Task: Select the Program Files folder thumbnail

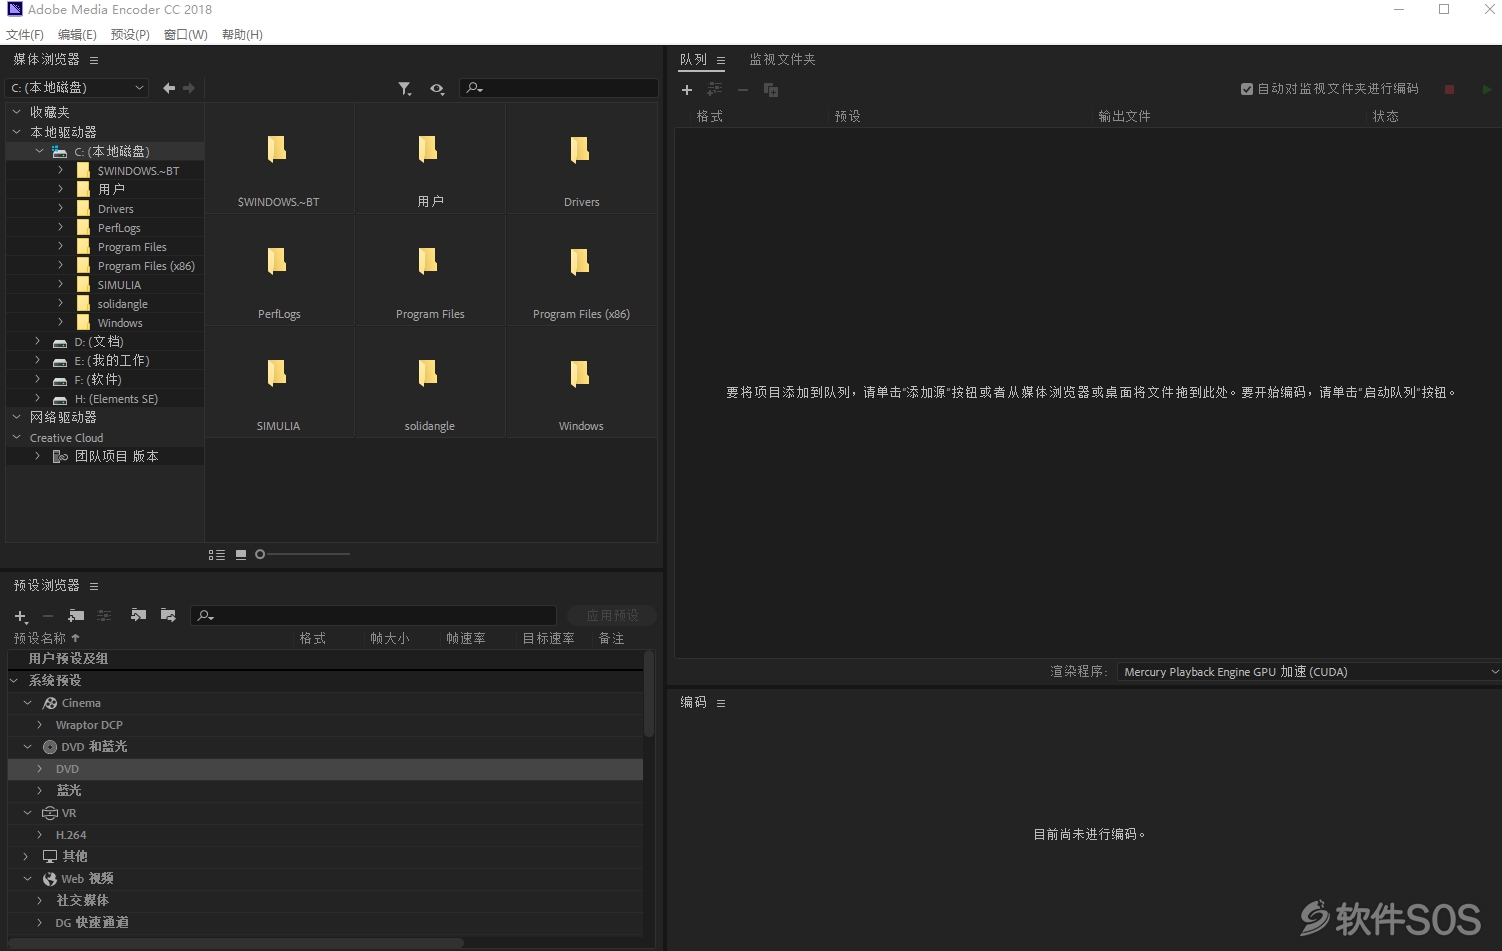Action: point(430,270)
